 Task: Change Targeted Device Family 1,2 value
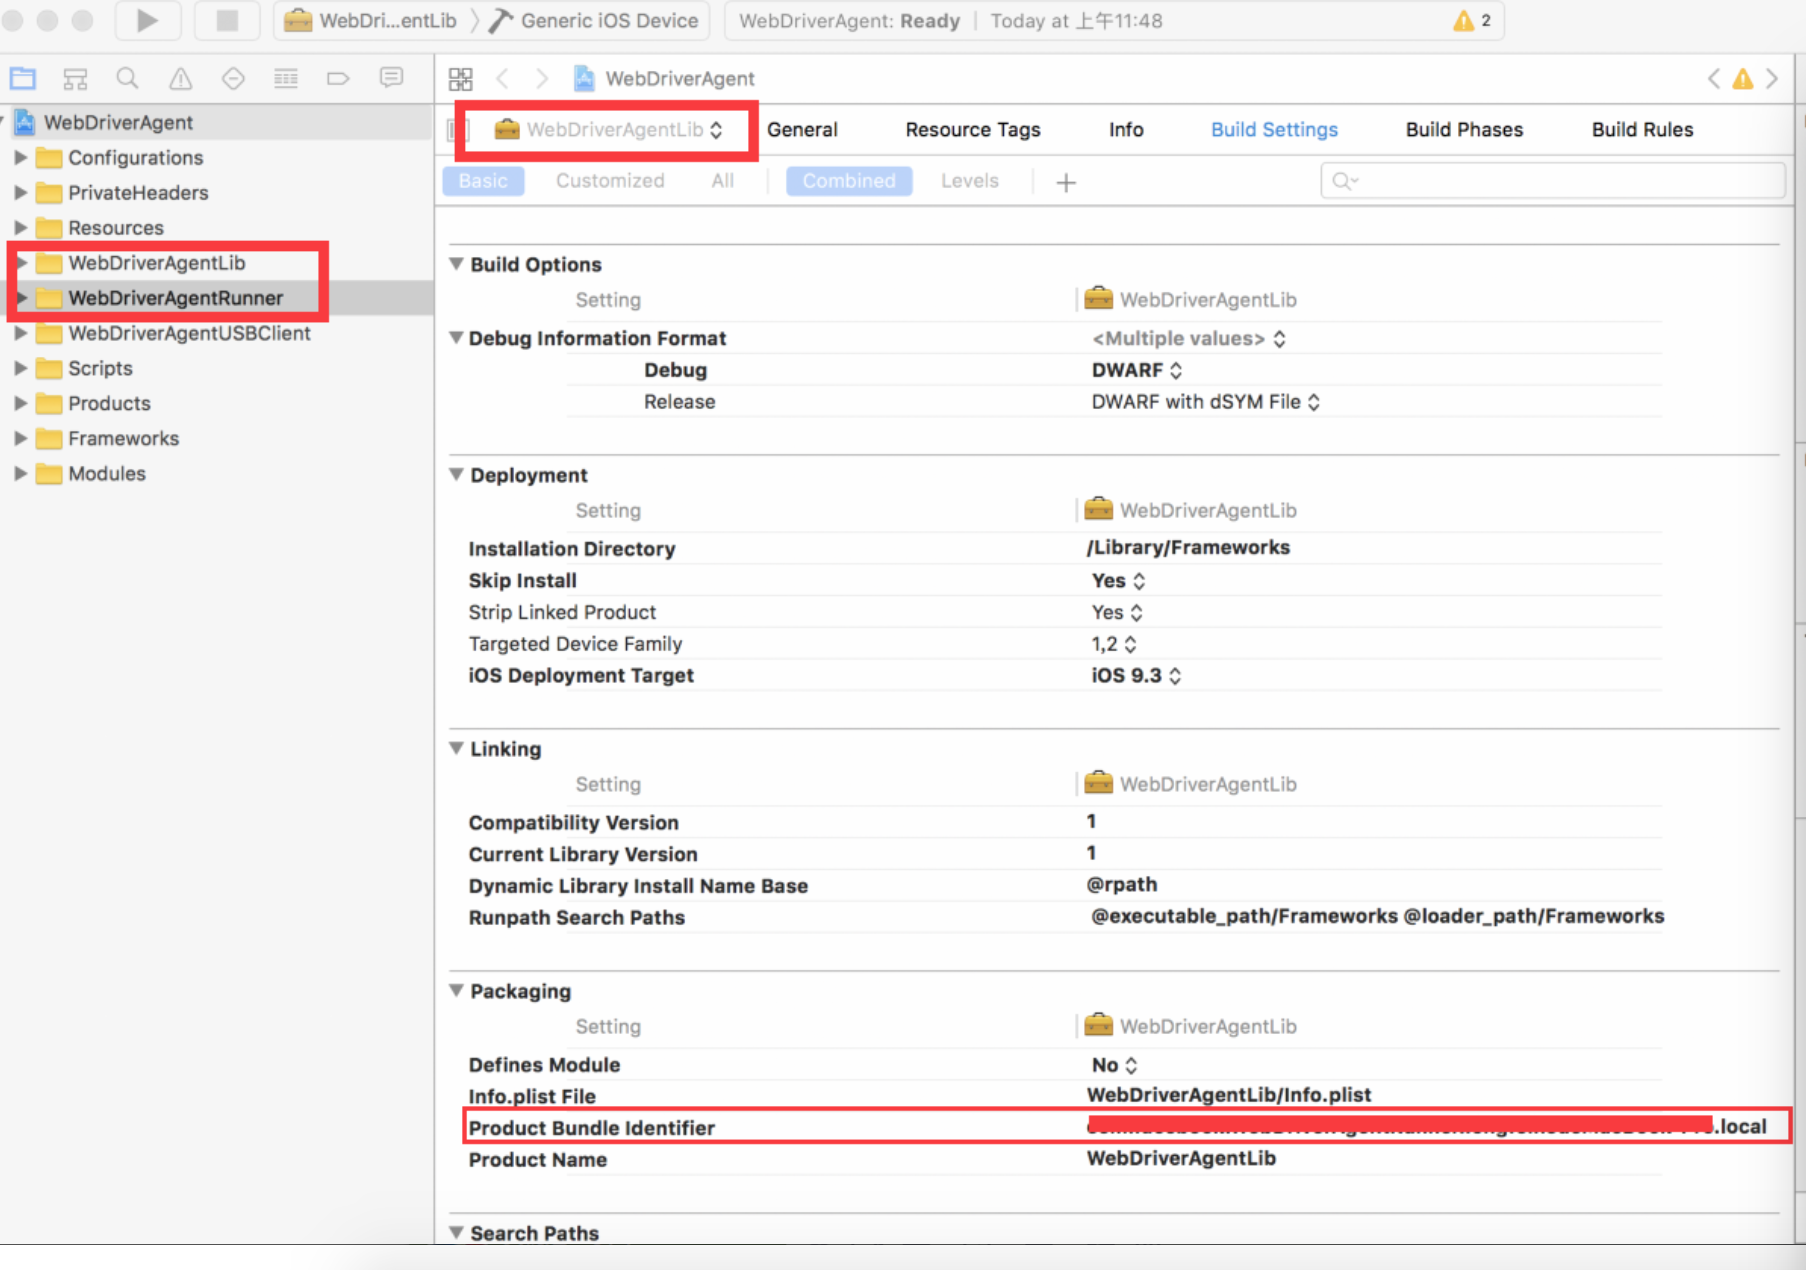[1114, 644]
